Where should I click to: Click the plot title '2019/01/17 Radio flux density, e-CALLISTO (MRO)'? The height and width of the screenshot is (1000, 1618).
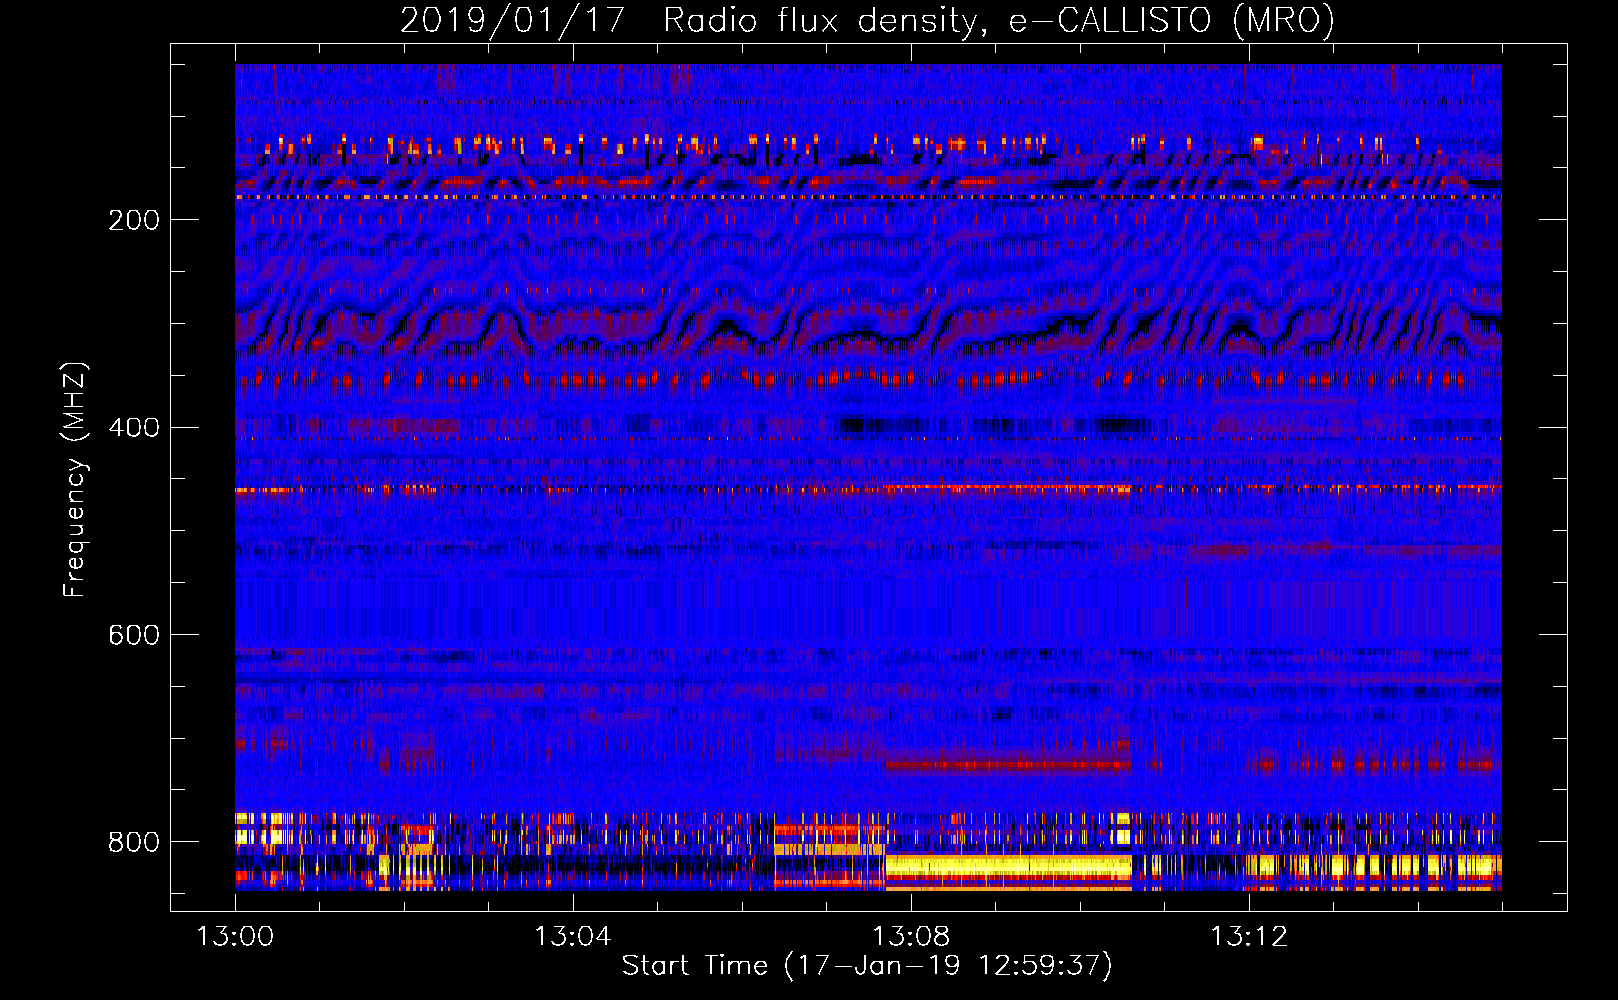[867, 20]
